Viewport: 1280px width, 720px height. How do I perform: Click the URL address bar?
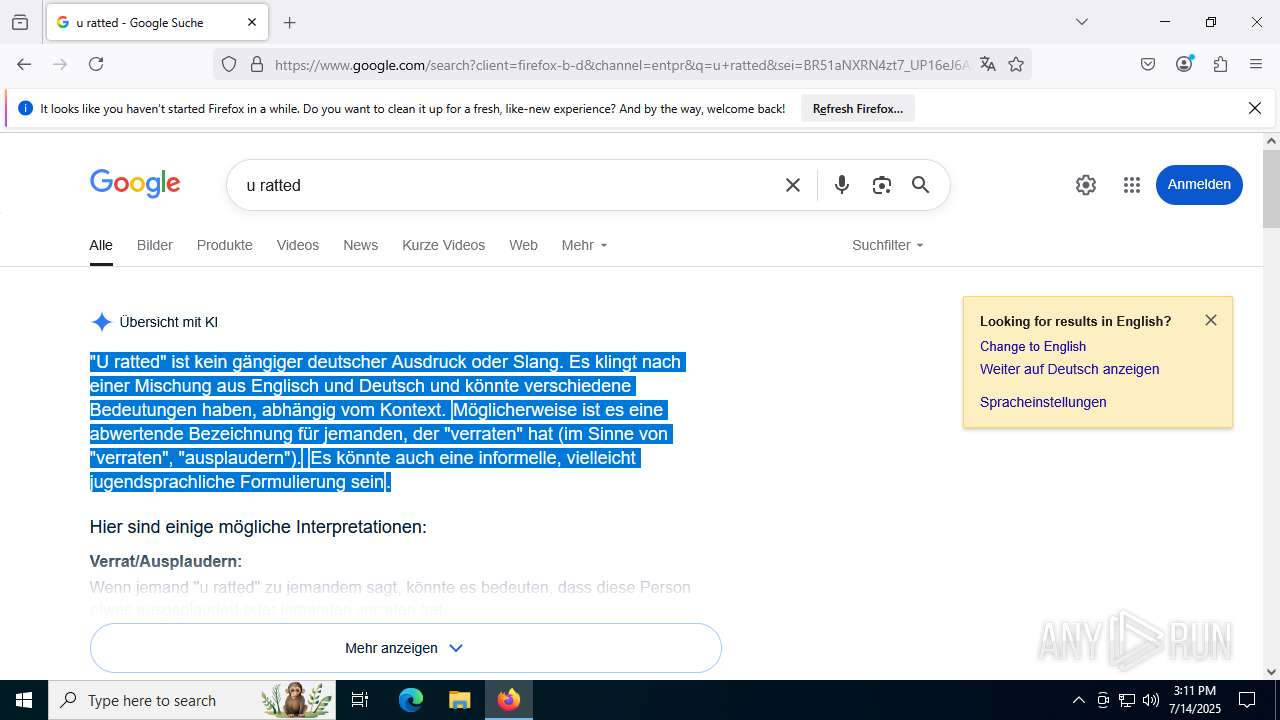(x=620, y=65)
